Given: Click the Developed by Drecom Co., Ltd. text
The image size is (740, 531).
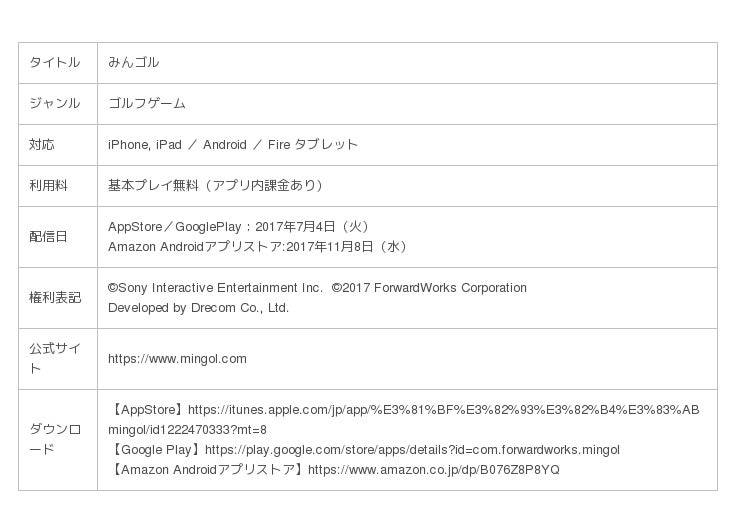Looking at the screenshot, I should point(198,308).
